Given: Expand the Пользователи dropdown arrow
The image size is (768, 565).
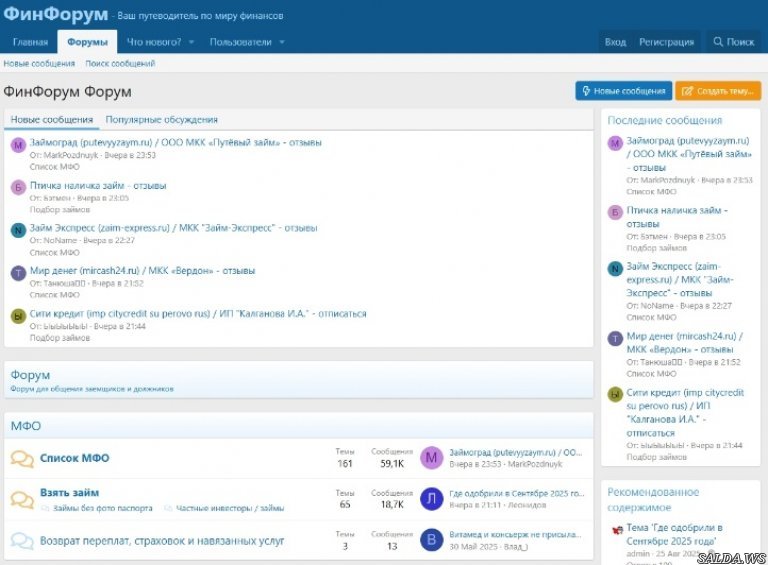Looking at the screenshot, I should 282,42.
